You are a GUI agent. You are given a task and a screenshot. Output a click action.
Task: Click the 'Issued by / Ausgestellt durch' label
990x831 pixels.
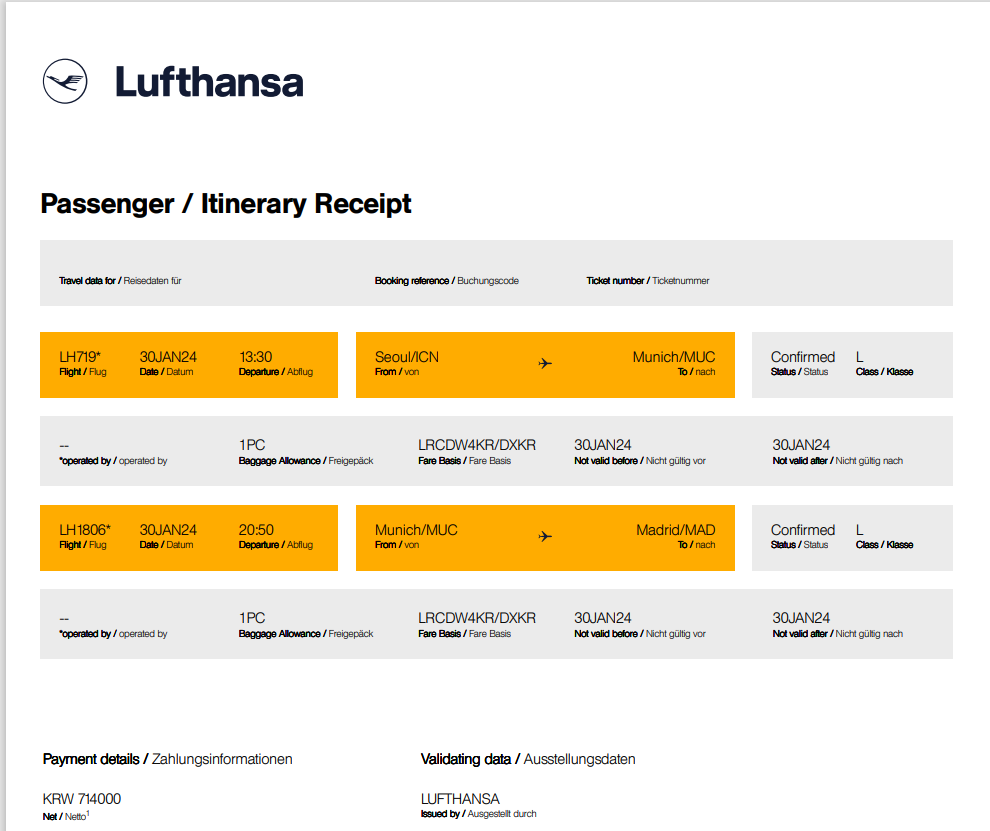coord(479,814)
